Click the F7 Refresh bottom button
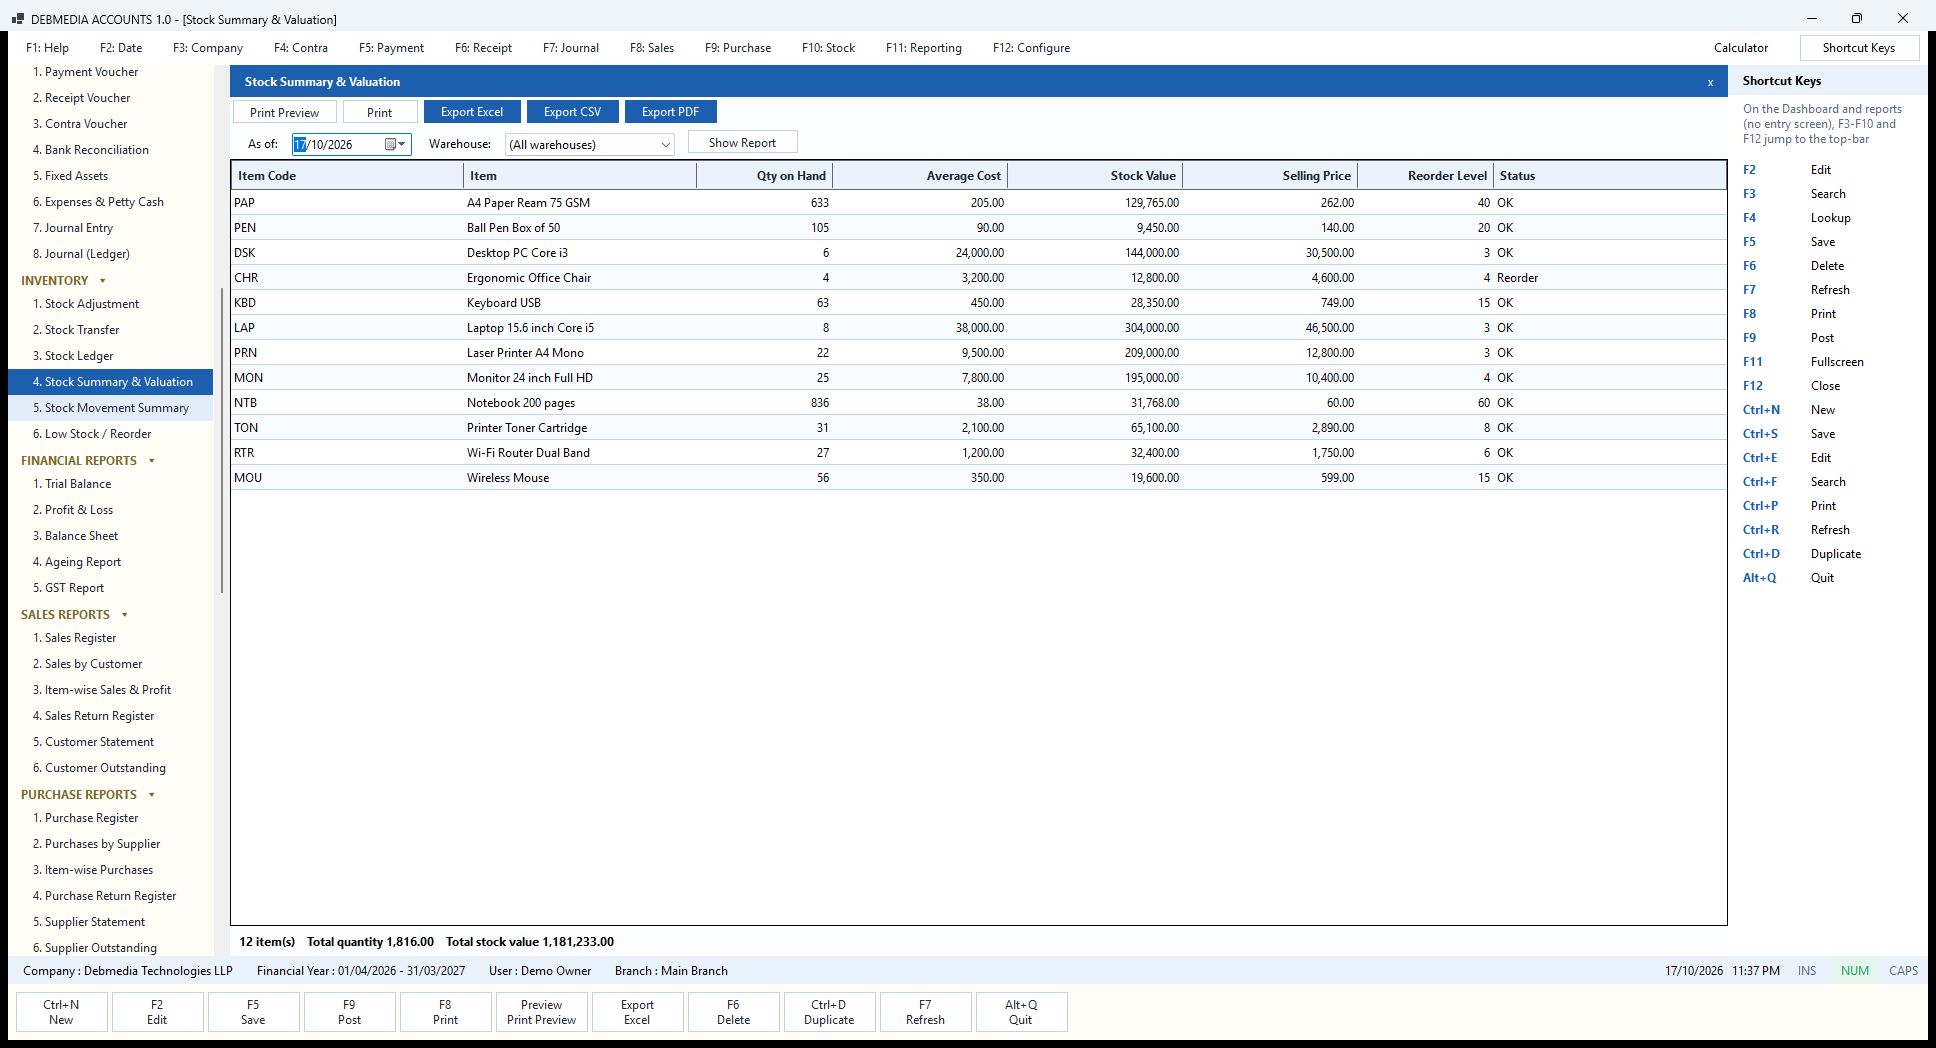This screenshot has height=1048, width=1936. [x=925, y=1012]
